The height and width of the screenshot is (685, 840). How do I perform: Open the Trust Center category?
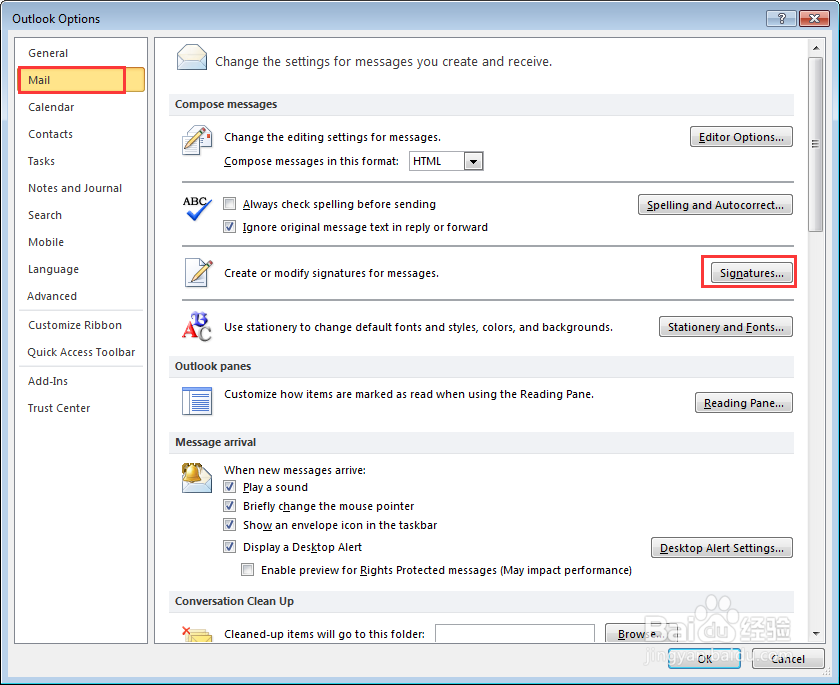coord(80,408)
